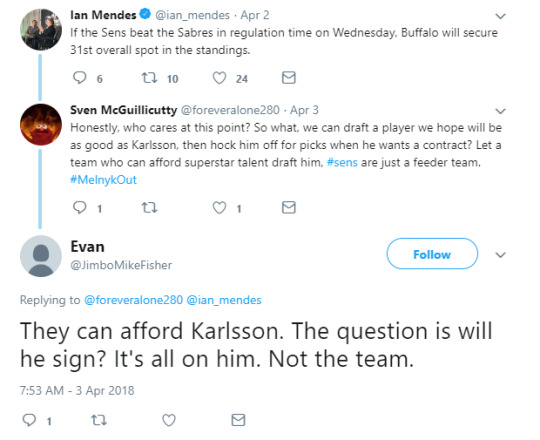Open options chevron on Ian Mendes's tweet
The width and height of the screenshot is (540, 440).
(500, 16)
